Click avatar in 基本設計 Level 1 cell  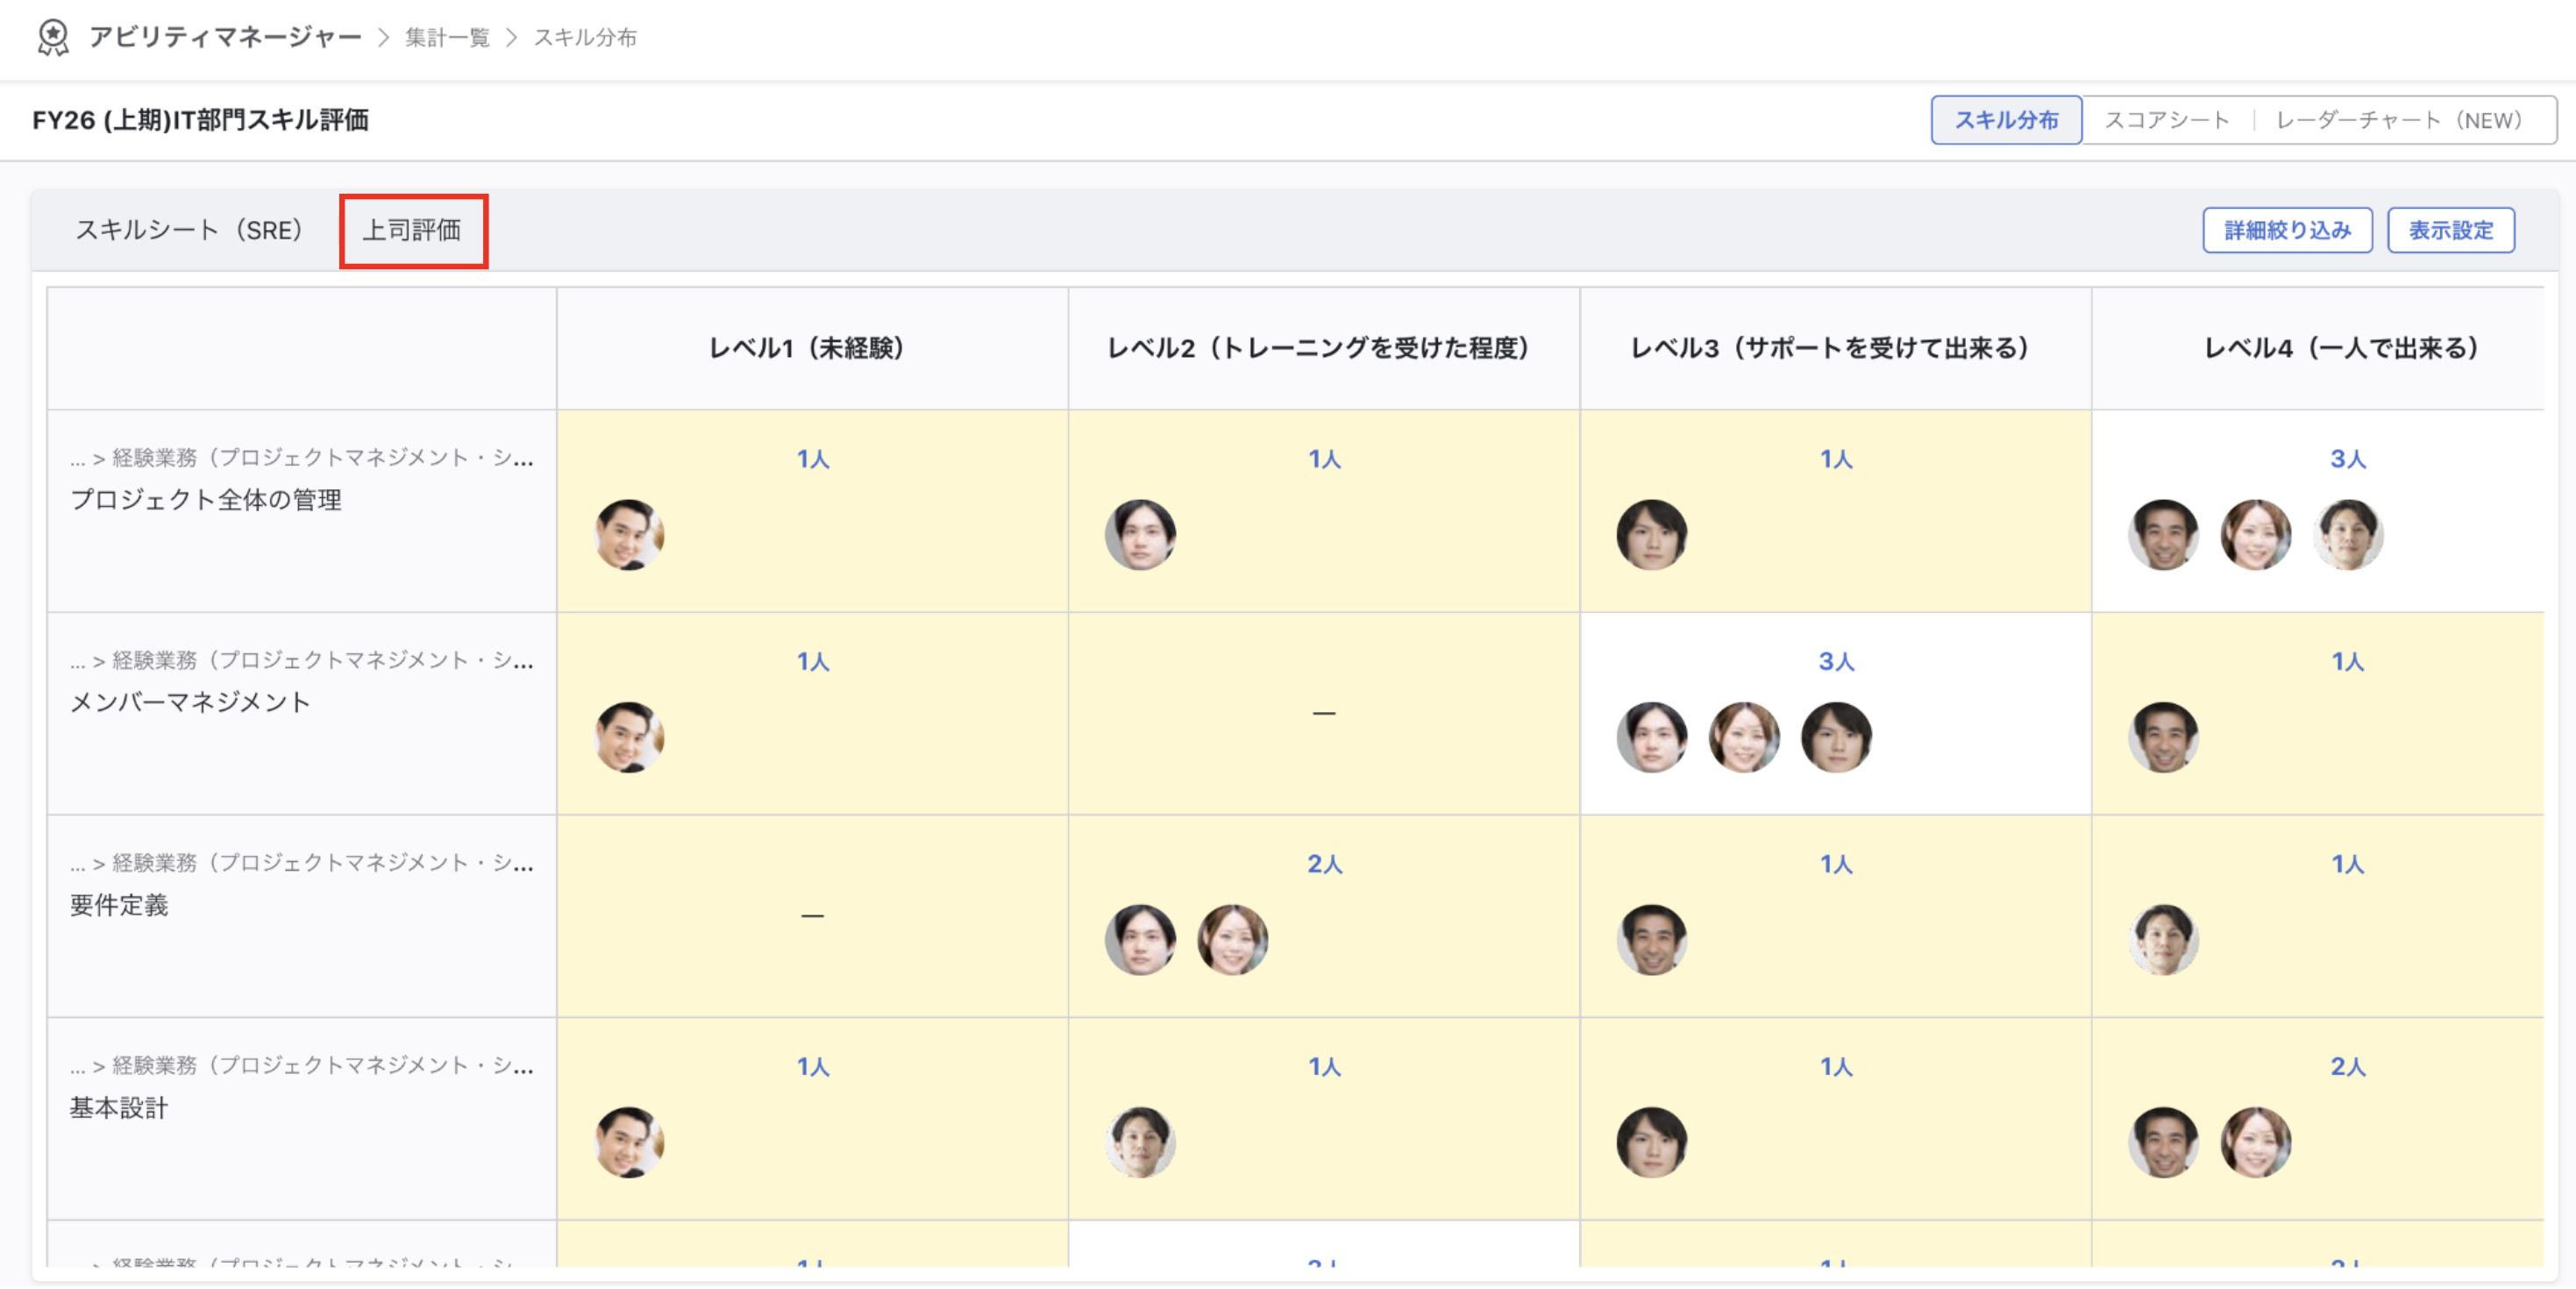(x=629, y=1142)
